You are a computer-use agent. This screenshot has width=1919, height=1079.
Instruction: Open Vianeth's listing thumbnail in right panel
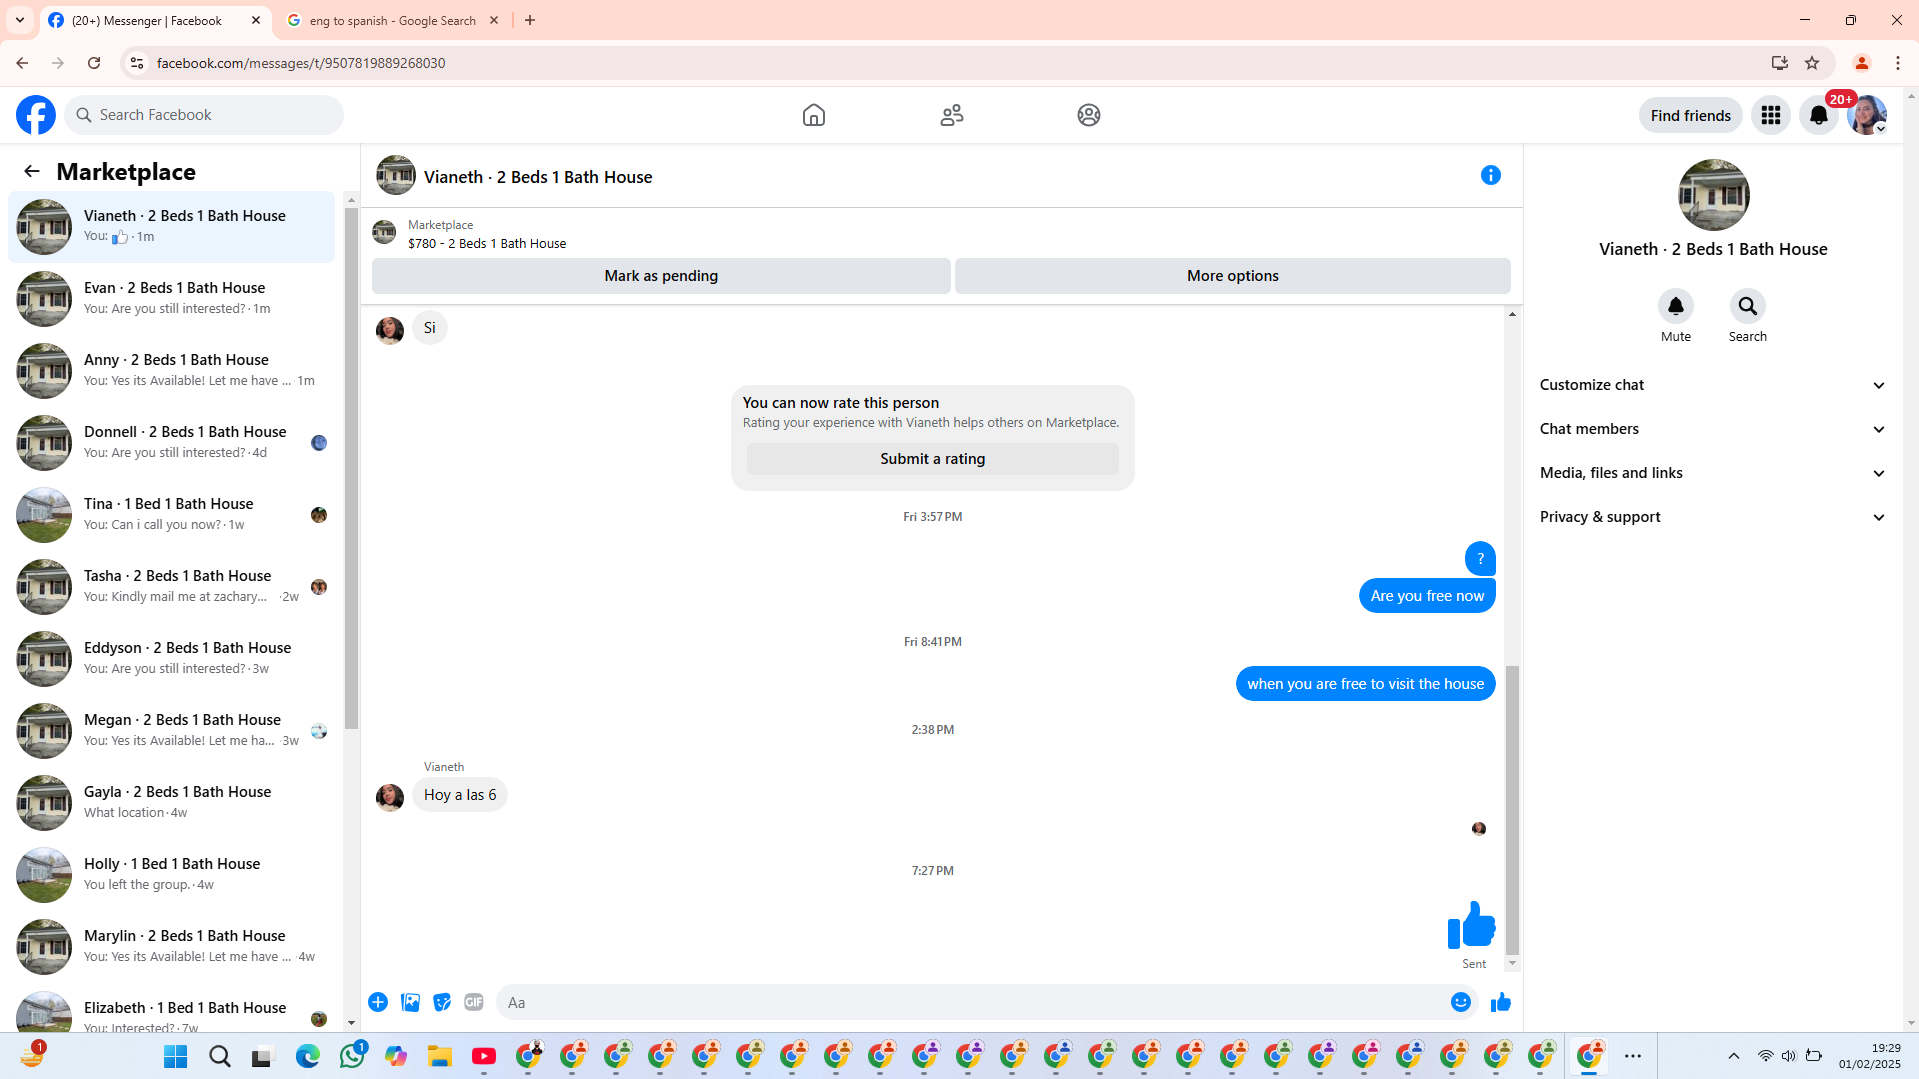(x=1713, y=195)
